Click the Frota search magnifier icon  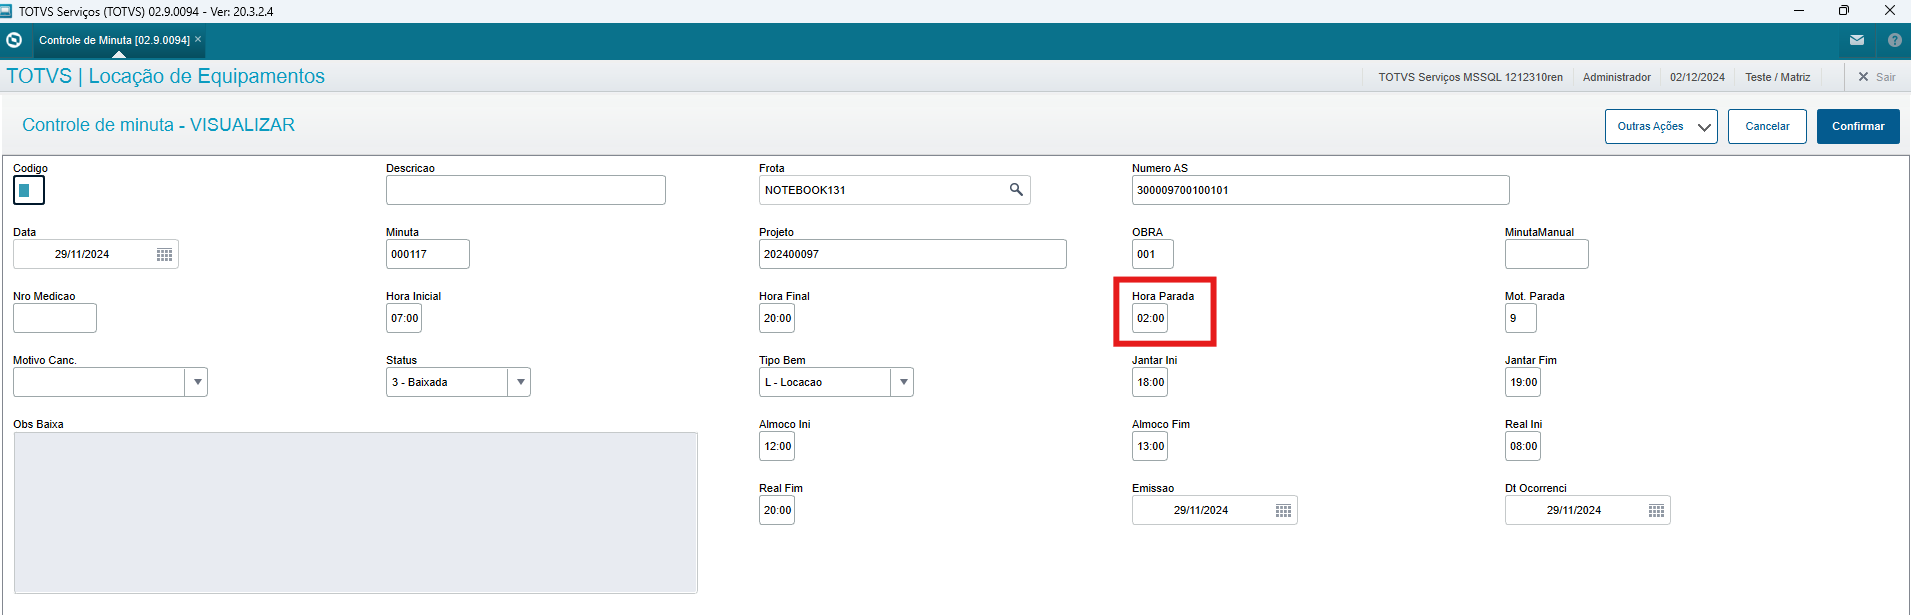[x=1016, y=190]
